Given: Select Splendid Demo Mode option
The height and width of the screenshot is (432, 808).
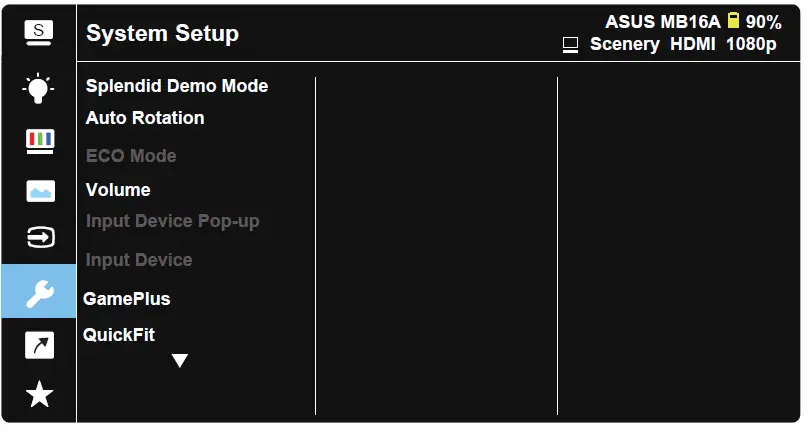Looking at the screenshot, I should point(177,86).
